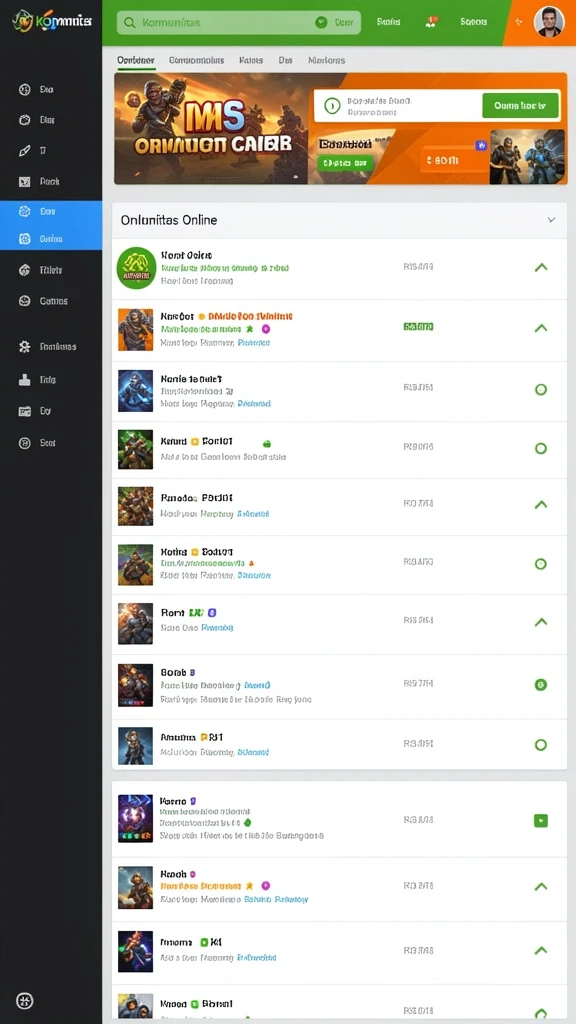The image size is (576, 1024).
Task: Click the pencil icon in the left sidebar
Action: 25,151
